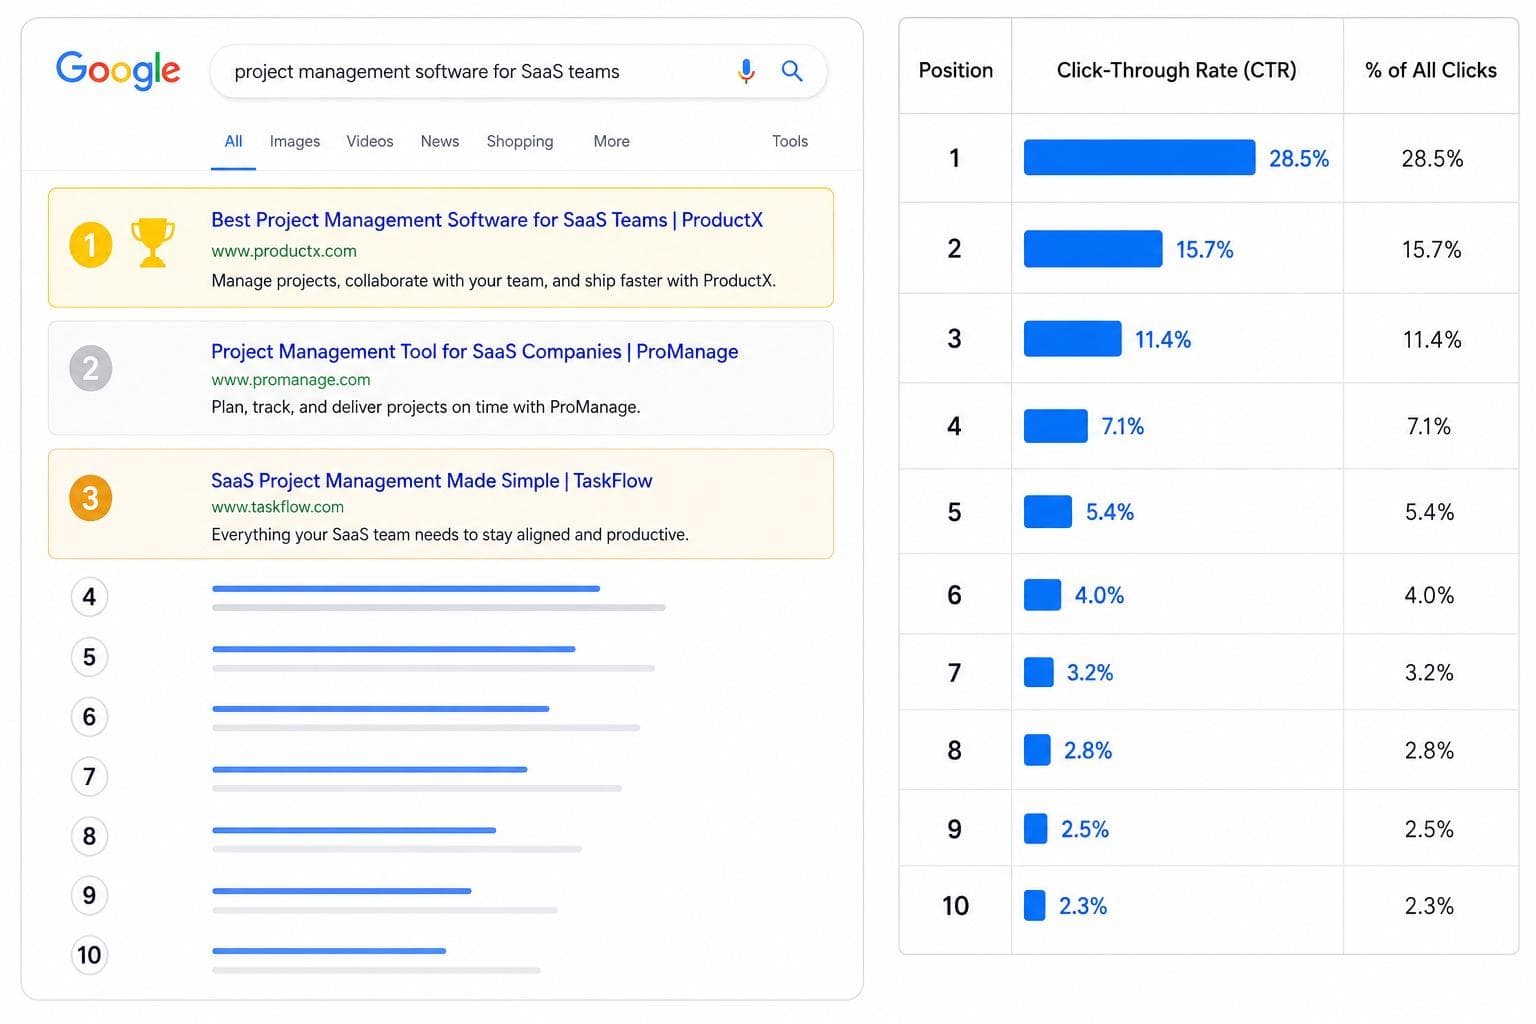Click the circled number 6 result marker
The height and width of the screenshot is (1024, 1536).
tap(89, 717)
